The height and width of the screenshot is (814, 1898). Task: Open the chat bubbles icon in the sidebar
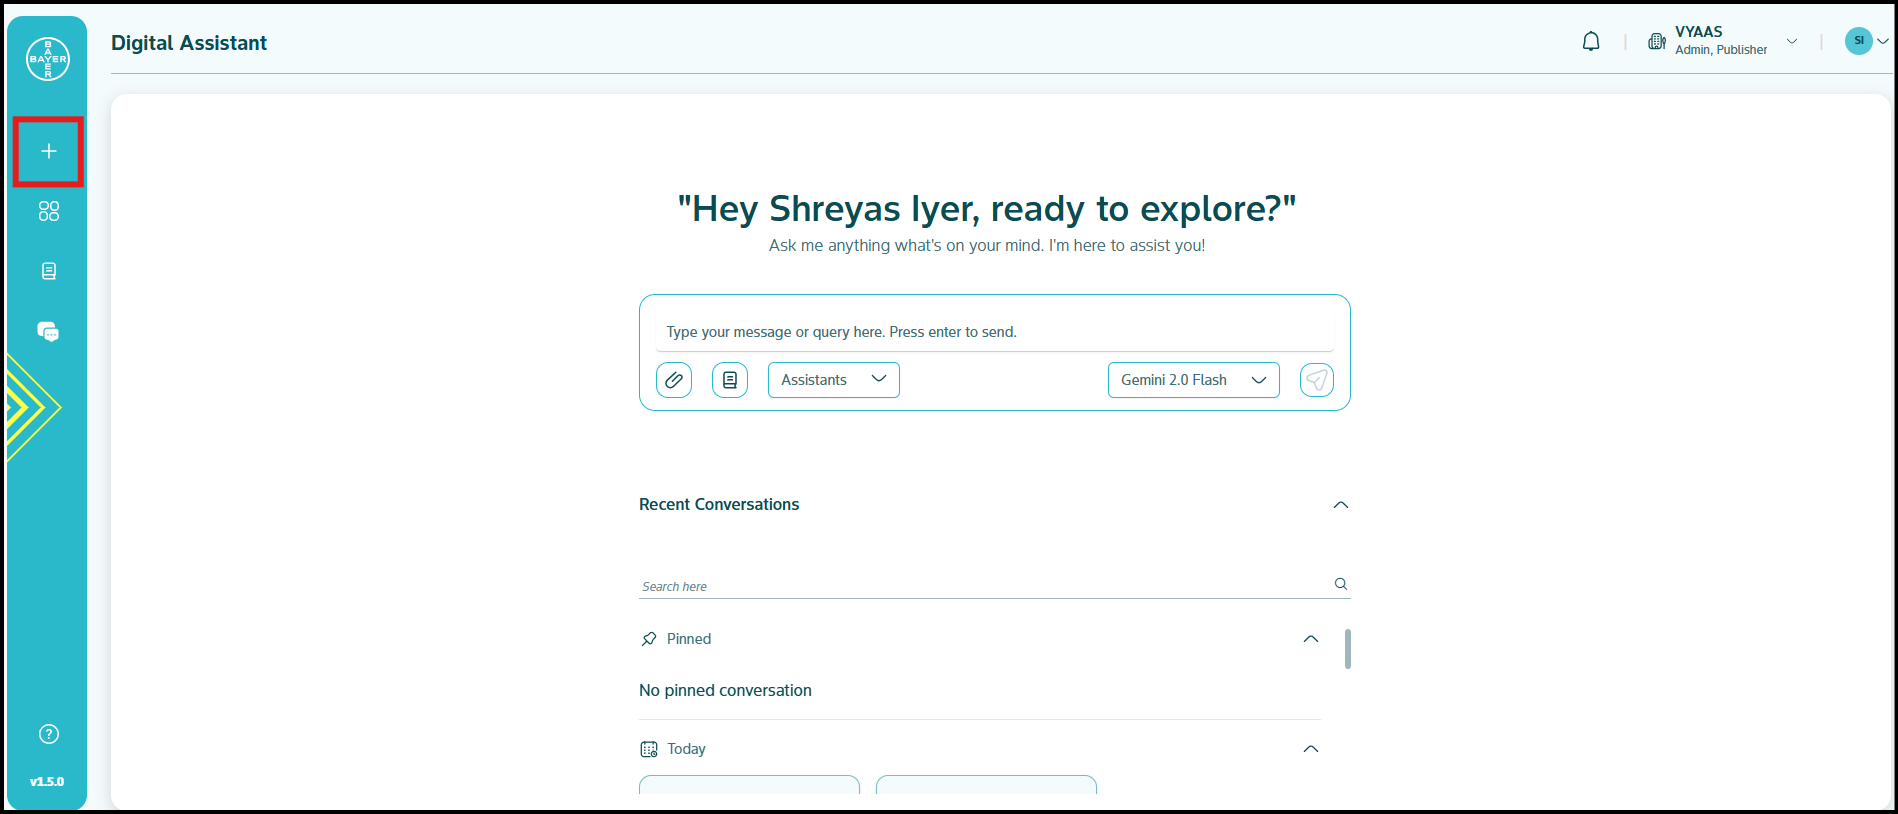48,332
